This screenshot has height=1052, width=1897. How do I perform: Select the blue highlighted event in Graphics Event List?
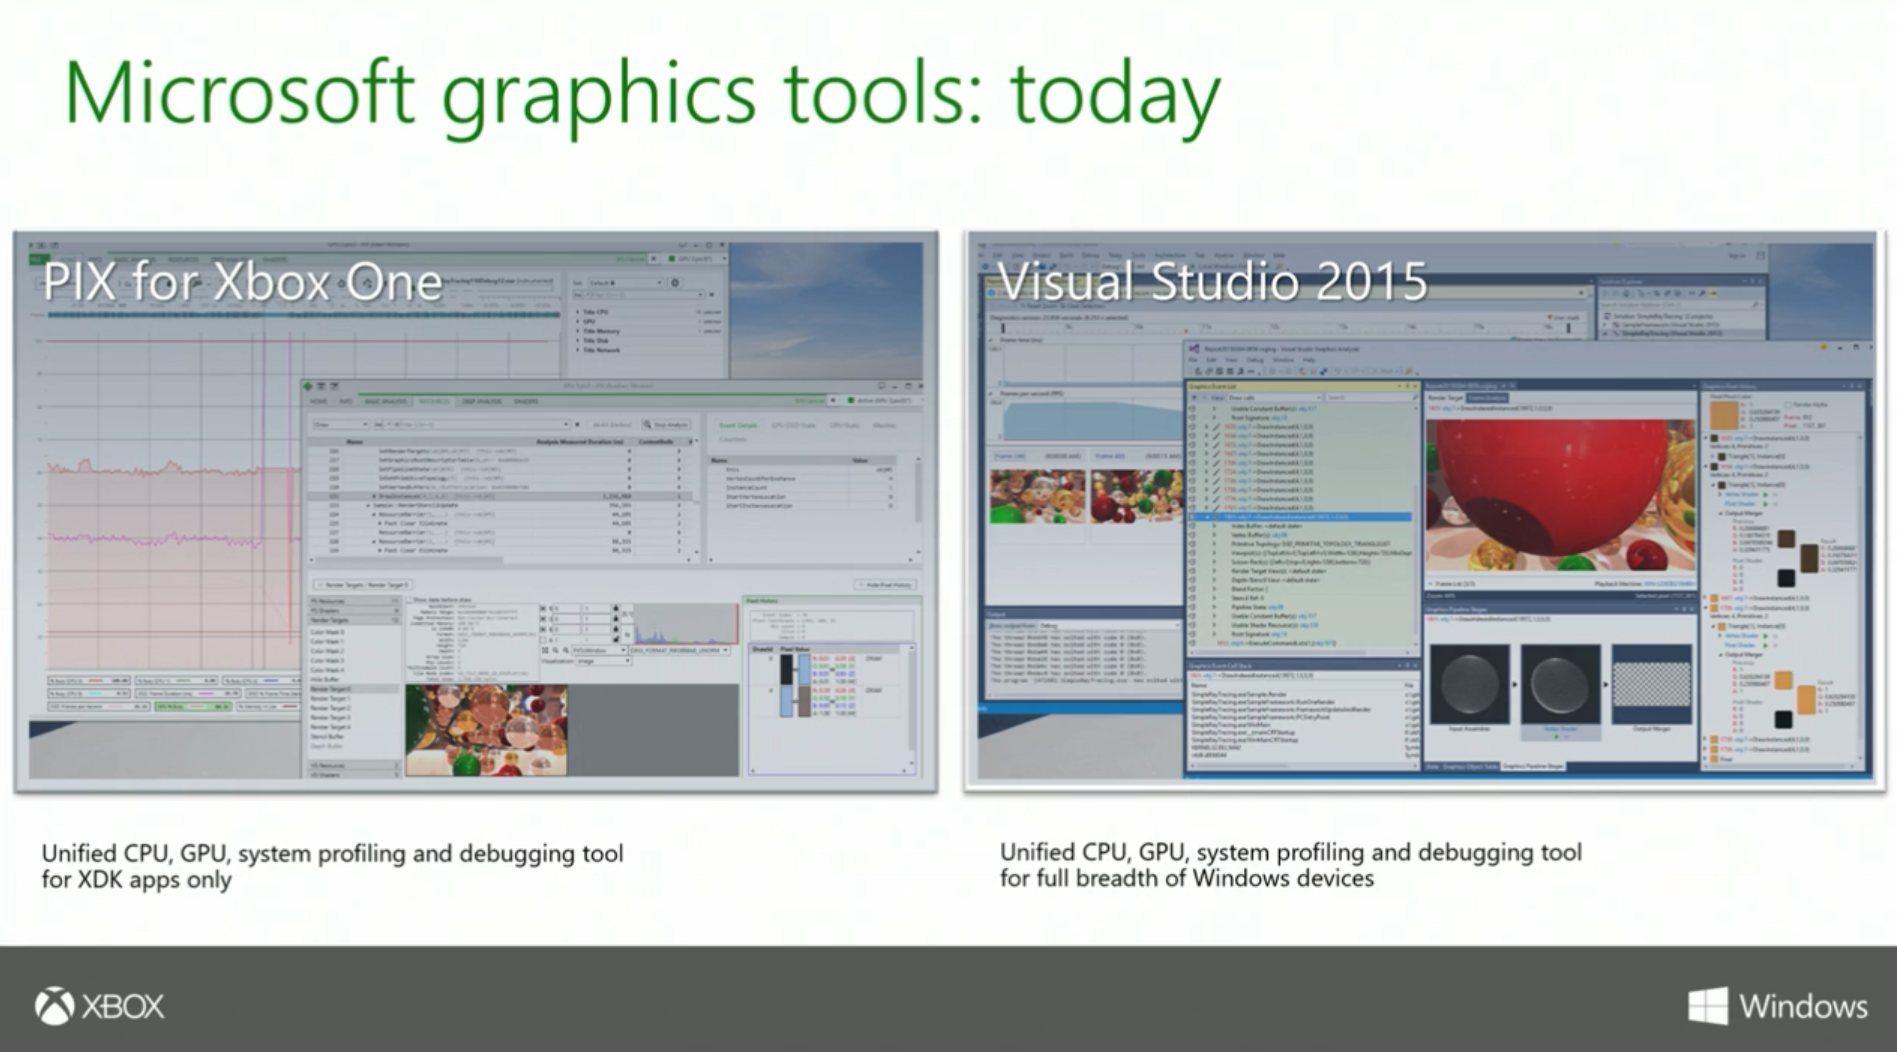pyautogui.click(x=1300, y=517)
